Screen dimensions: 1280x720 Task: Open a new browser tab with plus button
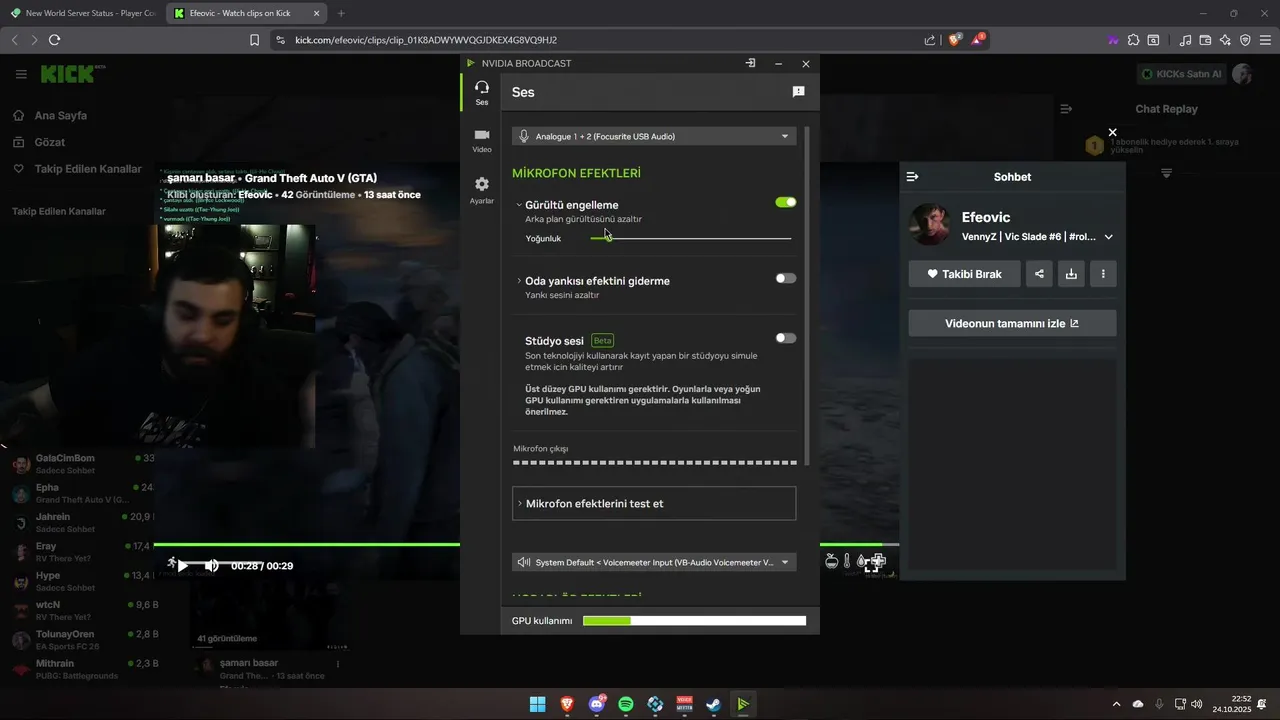click(x=341, y=13)
